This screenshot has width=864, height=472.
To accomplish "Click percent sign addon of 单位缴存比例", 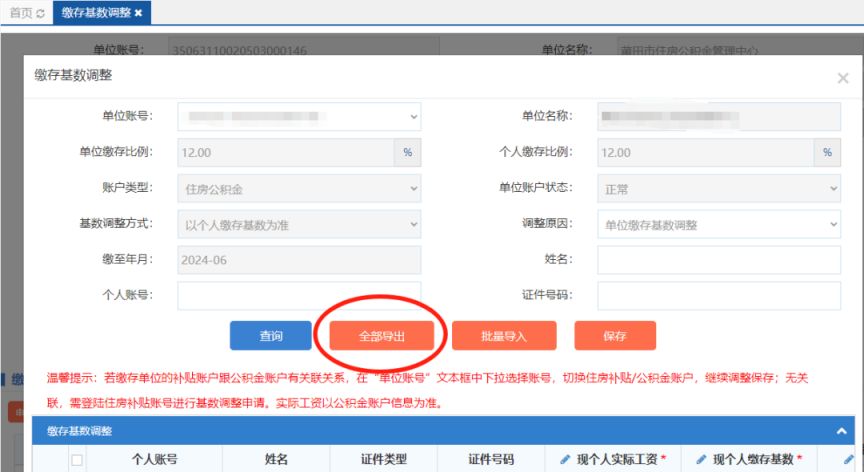I will tap(408, 153).
